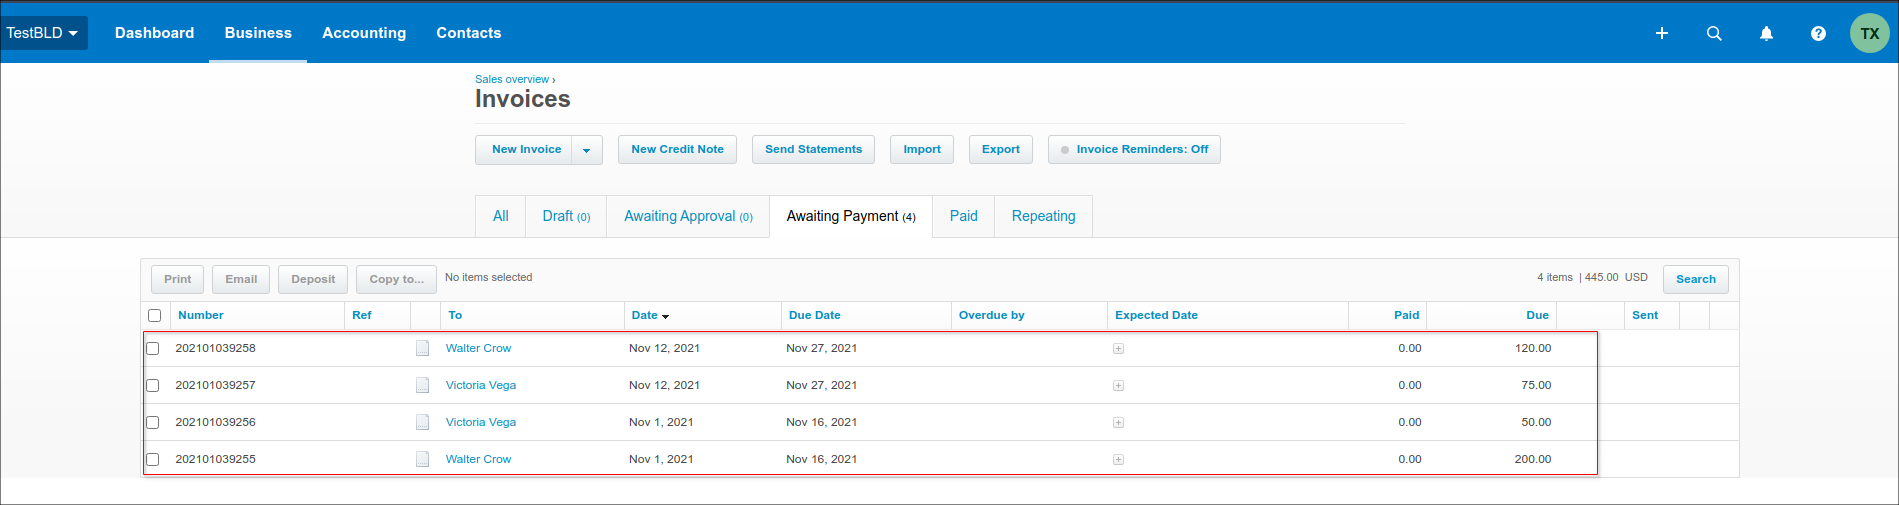Viewport: 1899px width, 505px height.
Task: Open document icon for invoice 202101039257
Action: 422,385
